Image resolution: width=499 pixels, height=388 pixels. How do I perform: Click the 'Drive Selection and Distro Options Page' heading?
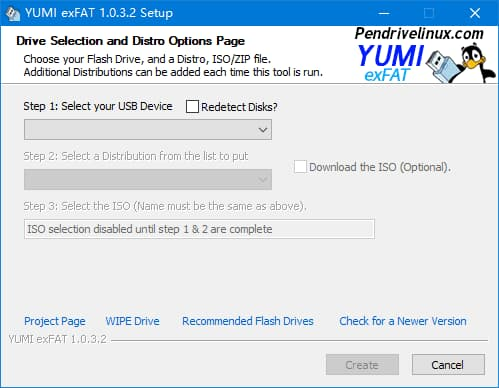(130, 41)
